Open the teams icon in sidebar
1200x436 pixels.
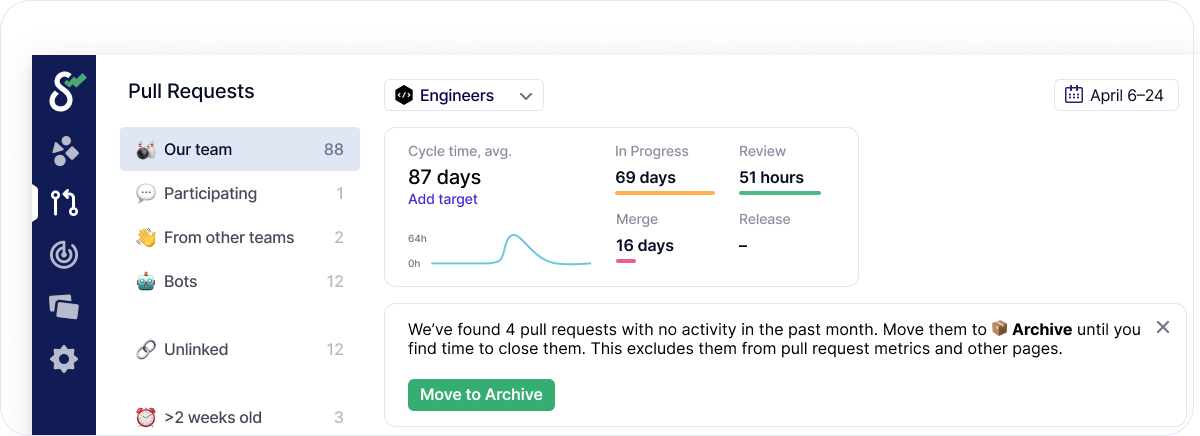[65, 151]
